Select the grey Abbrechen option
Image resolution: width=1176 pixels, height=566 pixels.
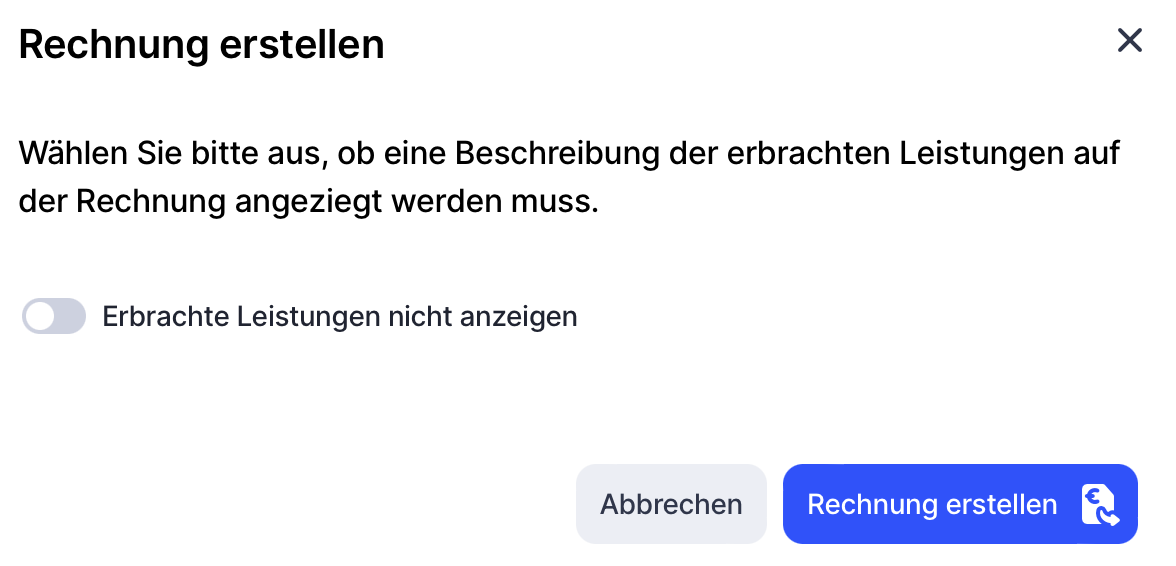tap(671, 504)
